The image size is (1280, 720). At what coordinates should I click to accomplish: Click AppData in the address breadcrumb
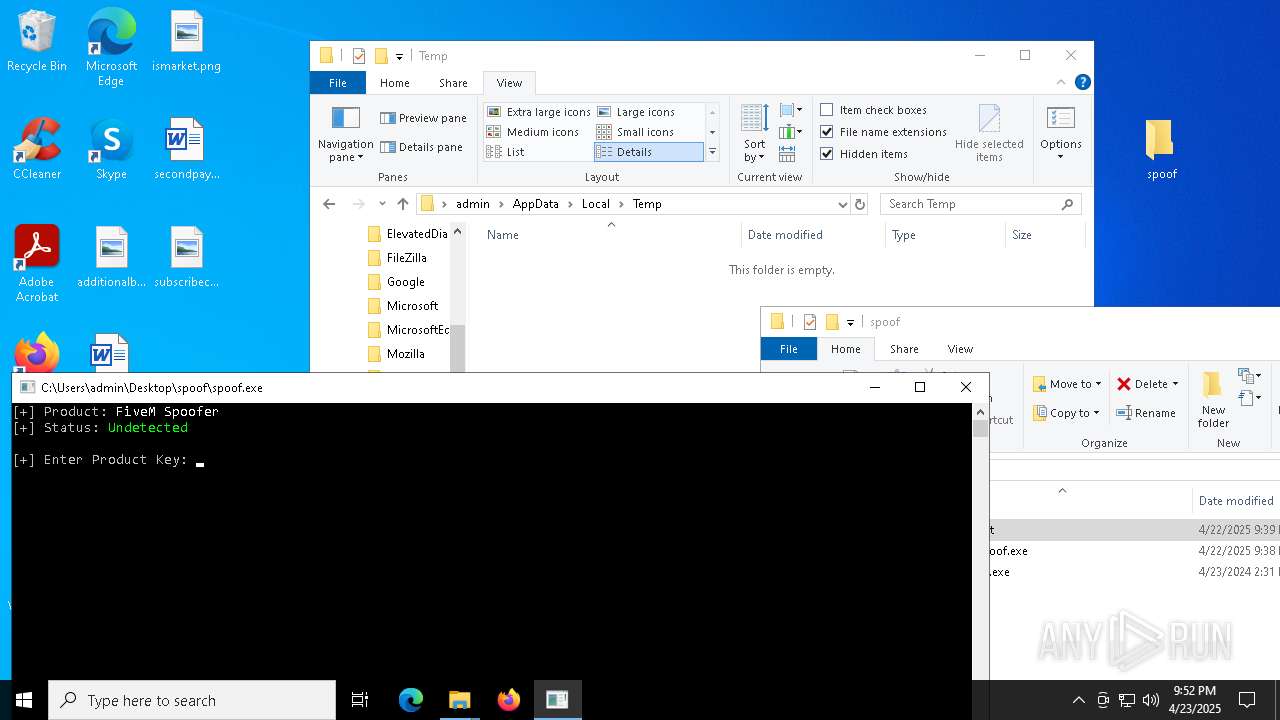pyautogui.click(x=536, y=204)
